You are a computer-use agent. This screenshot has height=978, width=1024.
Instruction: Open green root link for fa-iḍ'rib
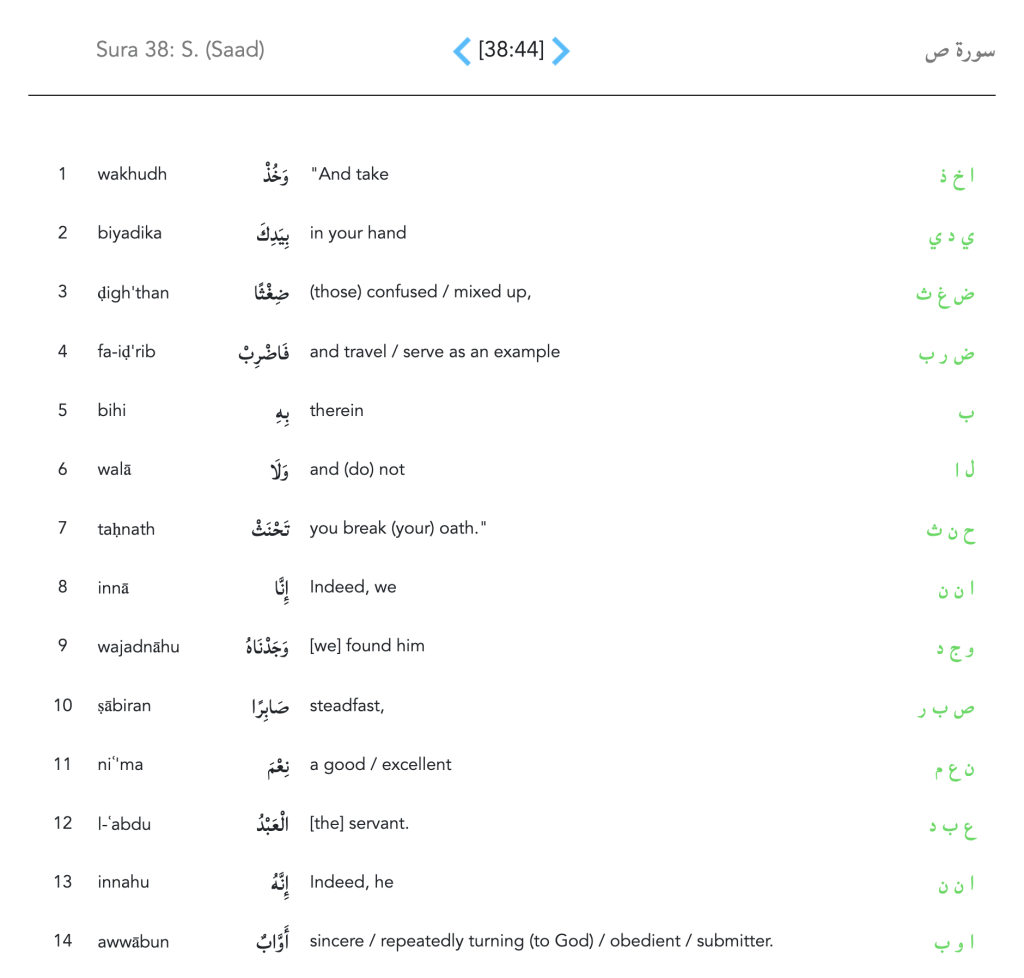(947, 354)
